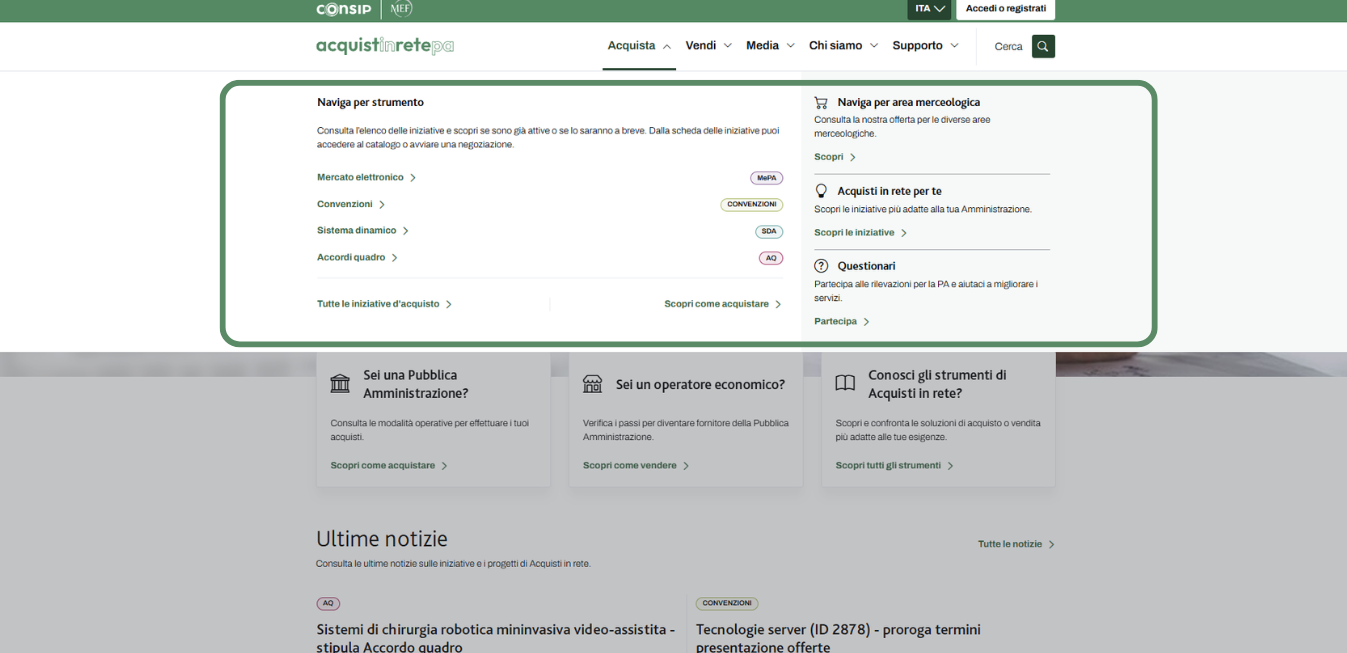This screenshot has width=1347, height=653.
Task: Click the operatore economico shop icon
Action: pyautogui.click(x=593, y=384)
